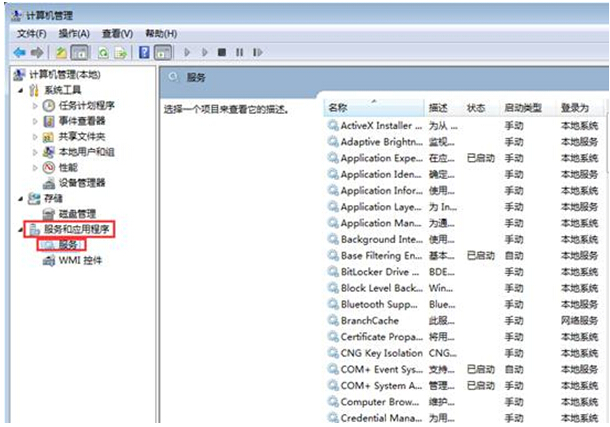Sort by the 描述 column header
610x427 pixels.
tap(443, 108)
